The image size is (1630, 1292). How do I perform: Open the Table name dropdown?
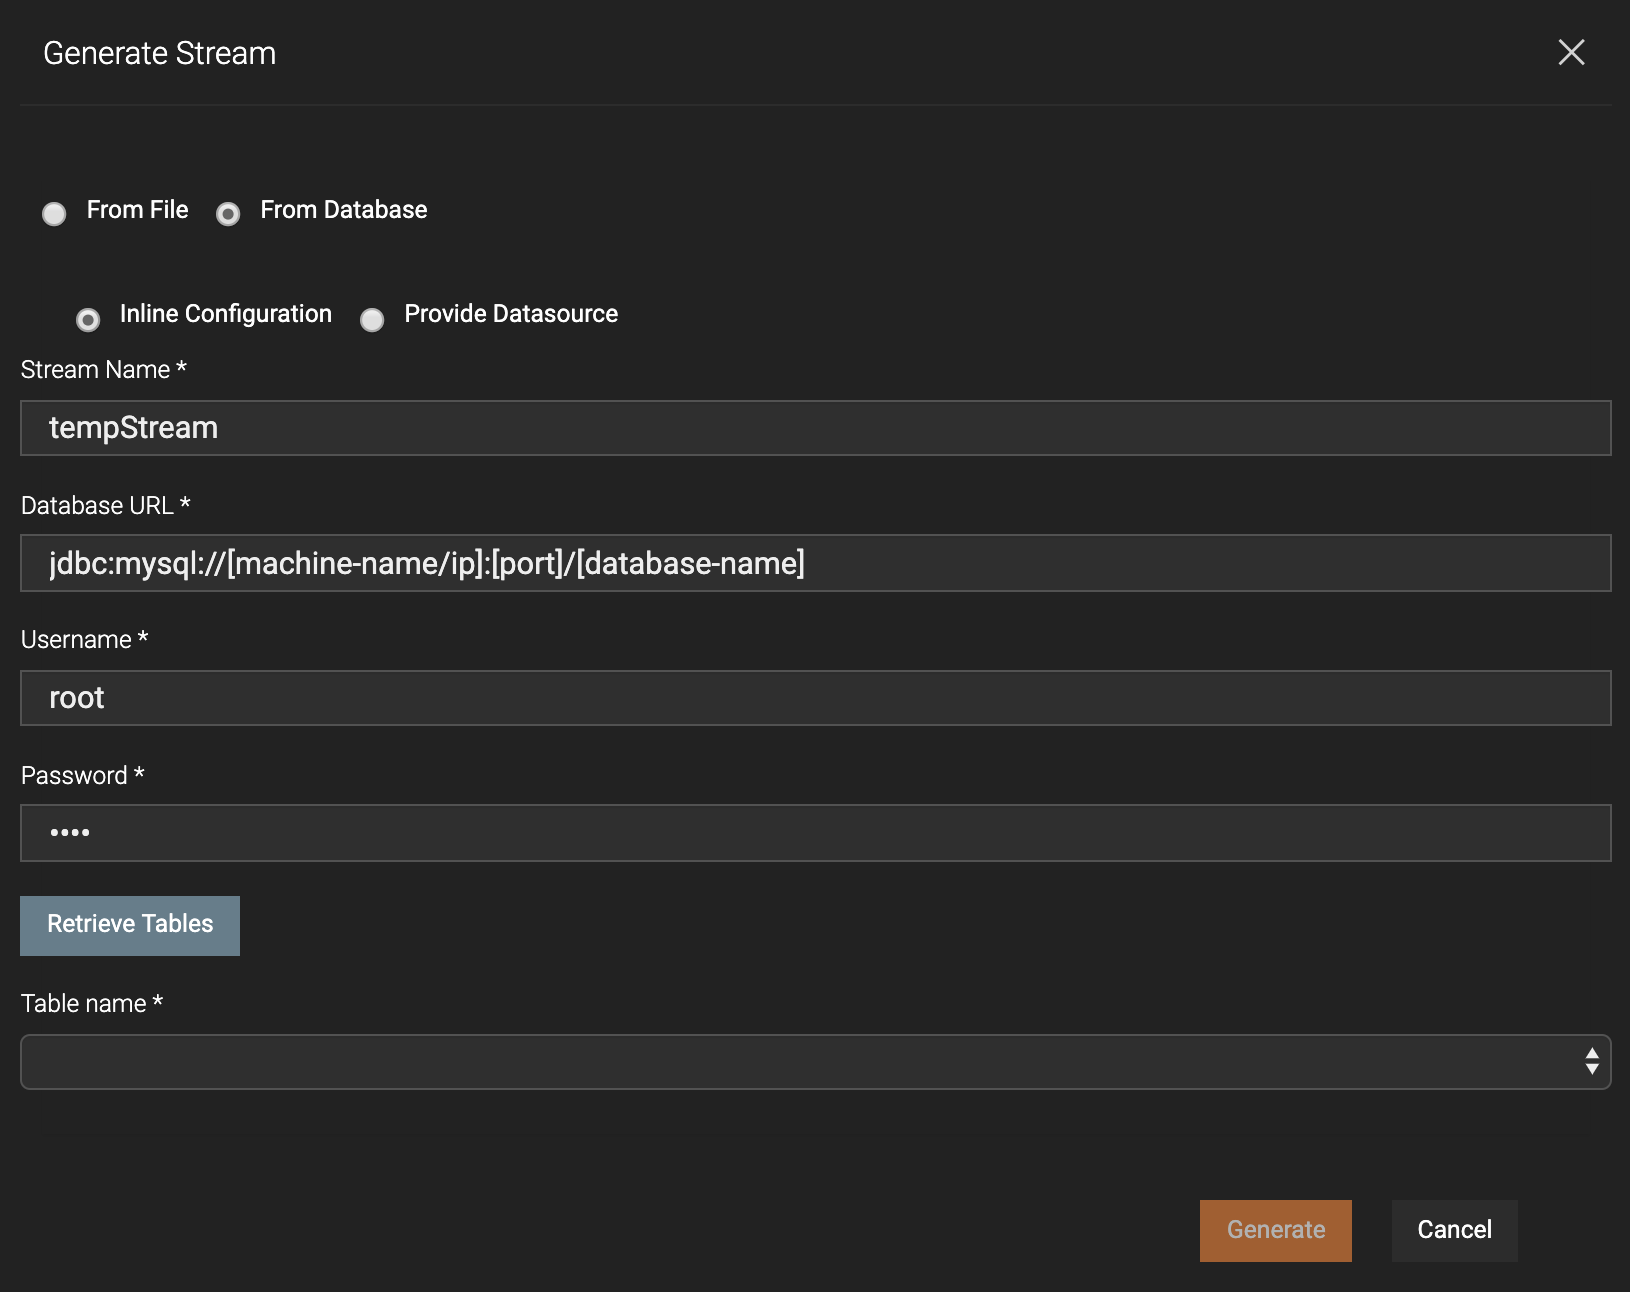tap(815, 1062)
